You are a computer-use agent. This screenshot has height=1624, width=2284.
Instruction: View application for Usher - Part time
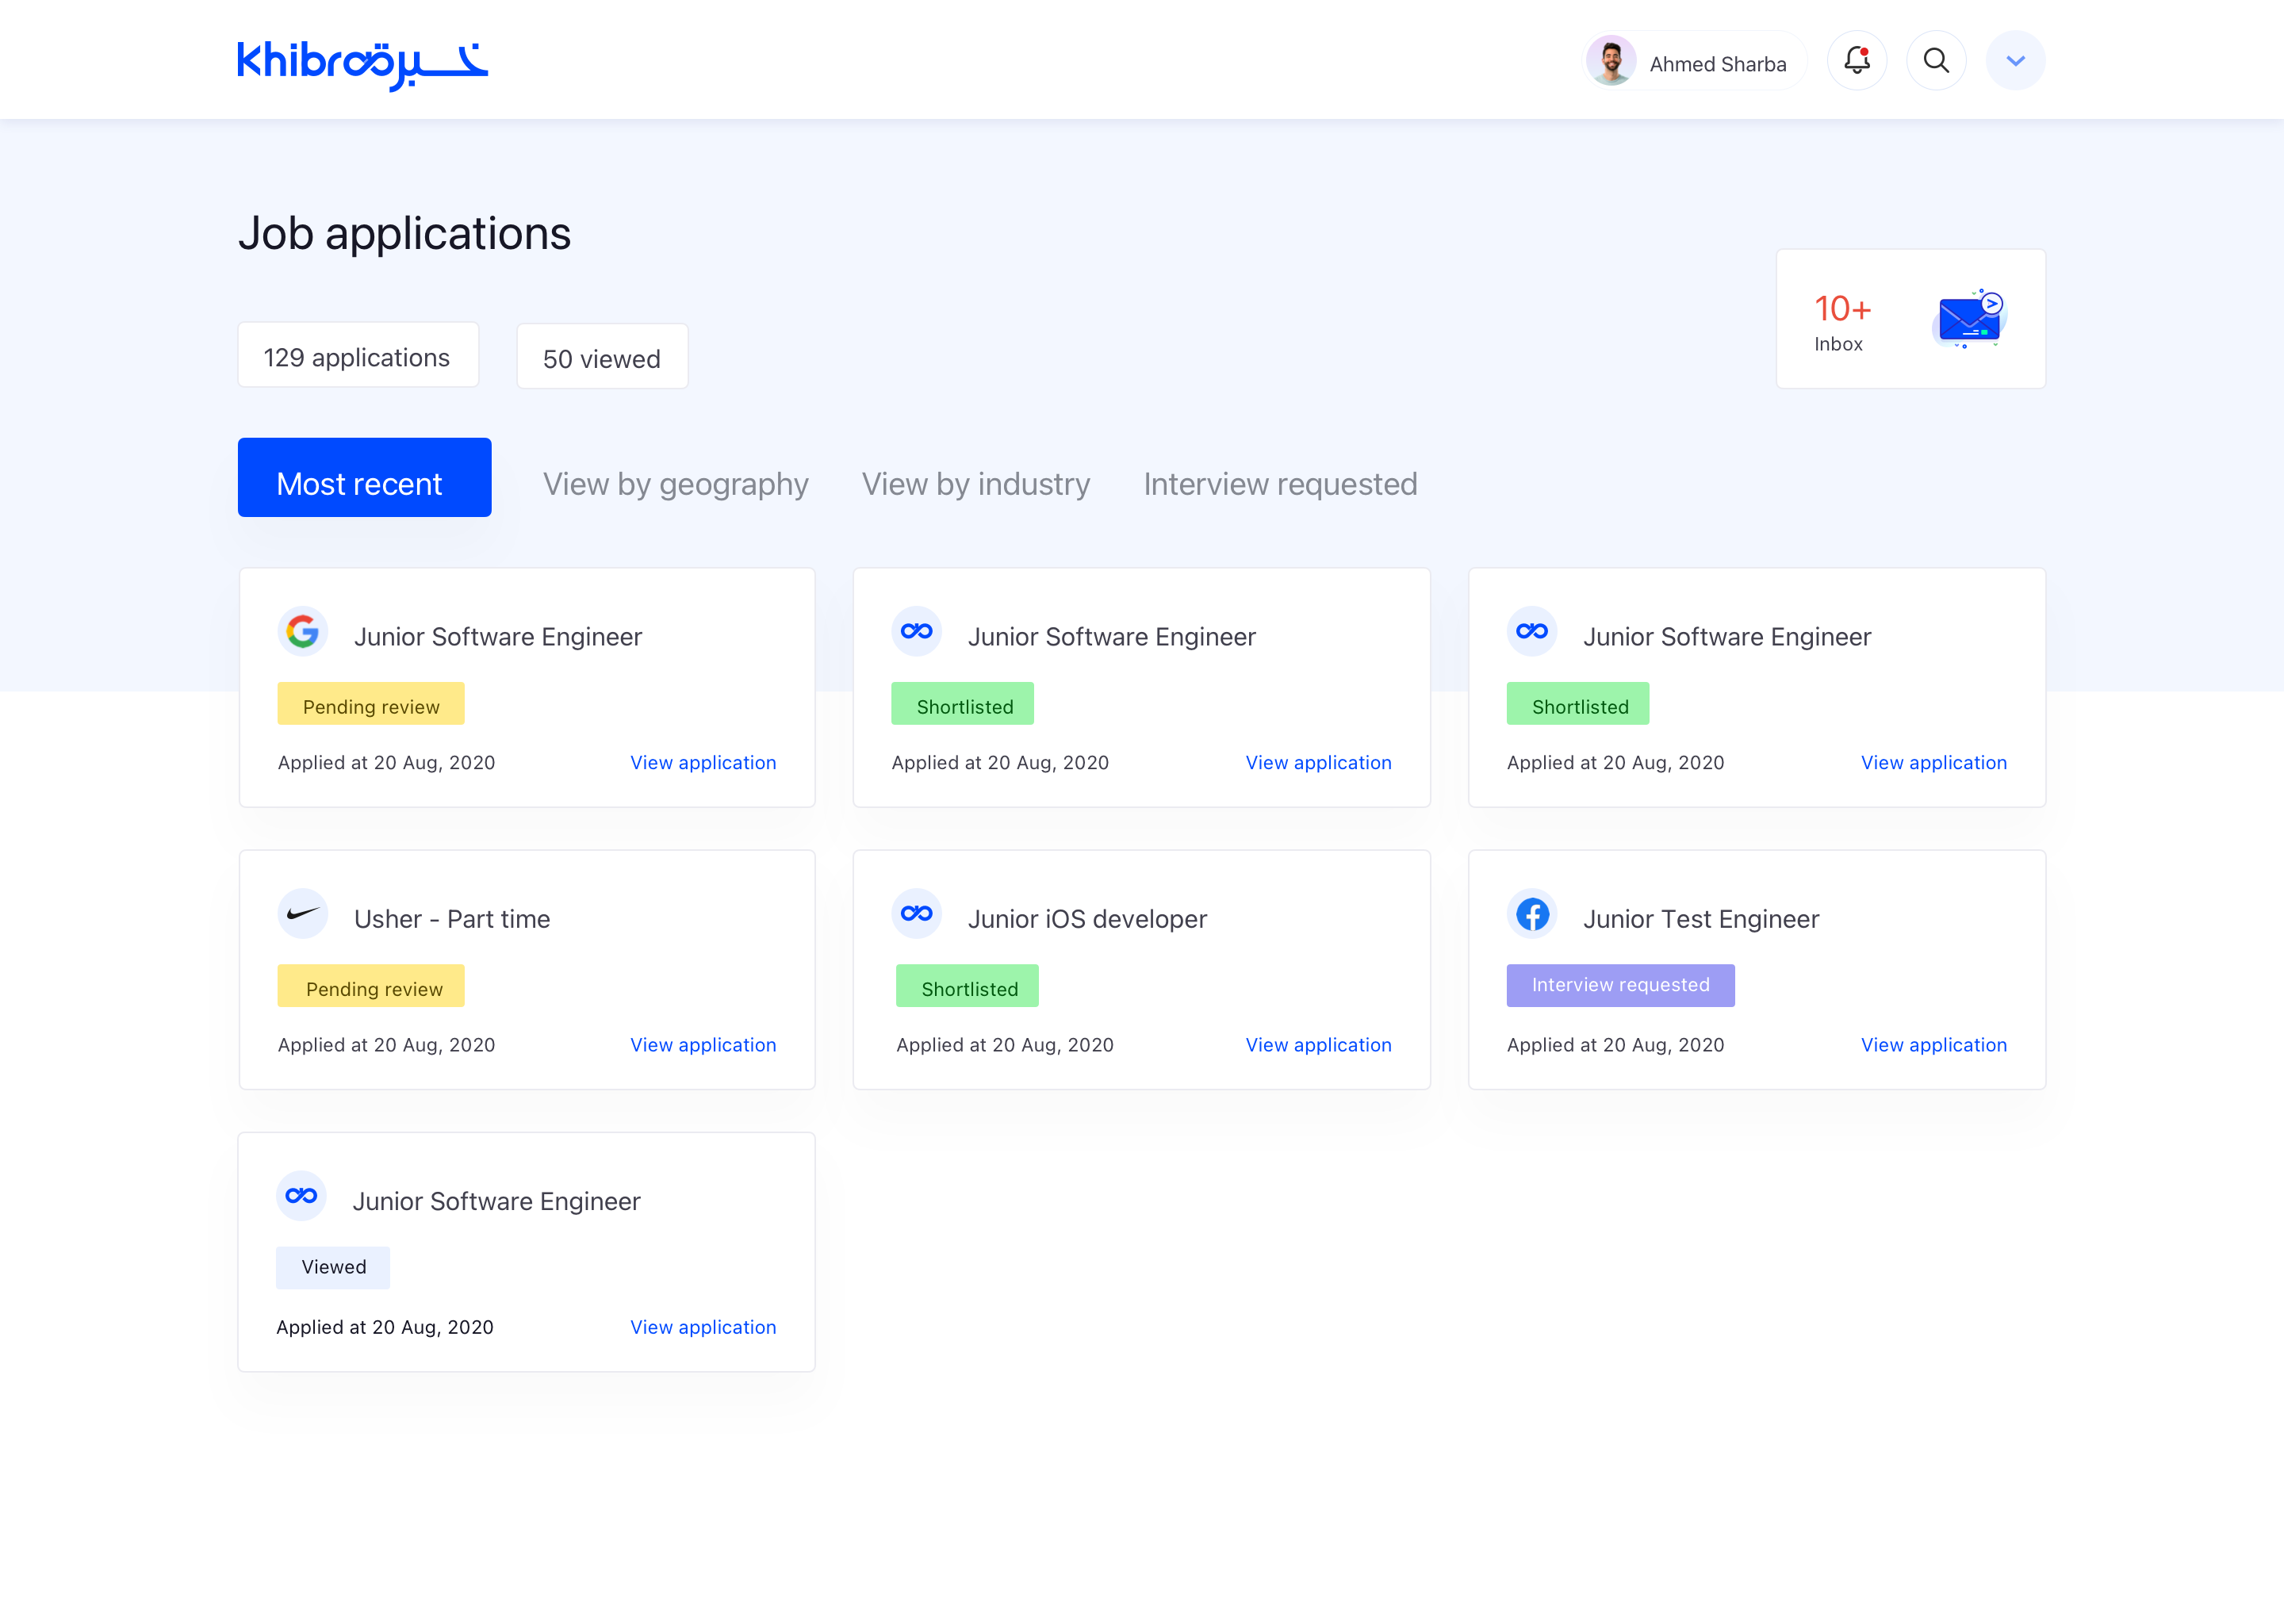[702, 1045]
